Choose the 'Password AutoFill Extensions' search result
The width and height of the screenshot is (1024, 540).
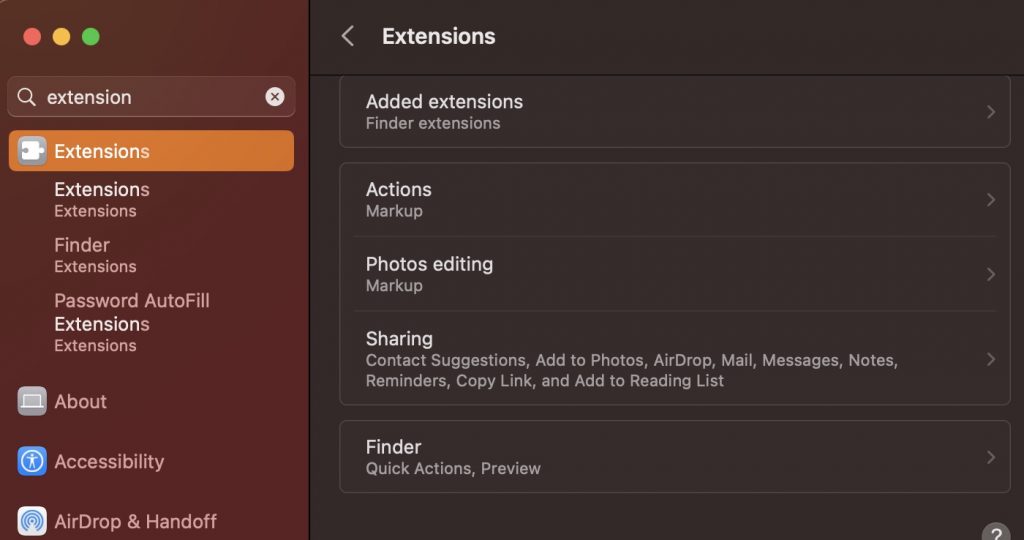point(131,323)
